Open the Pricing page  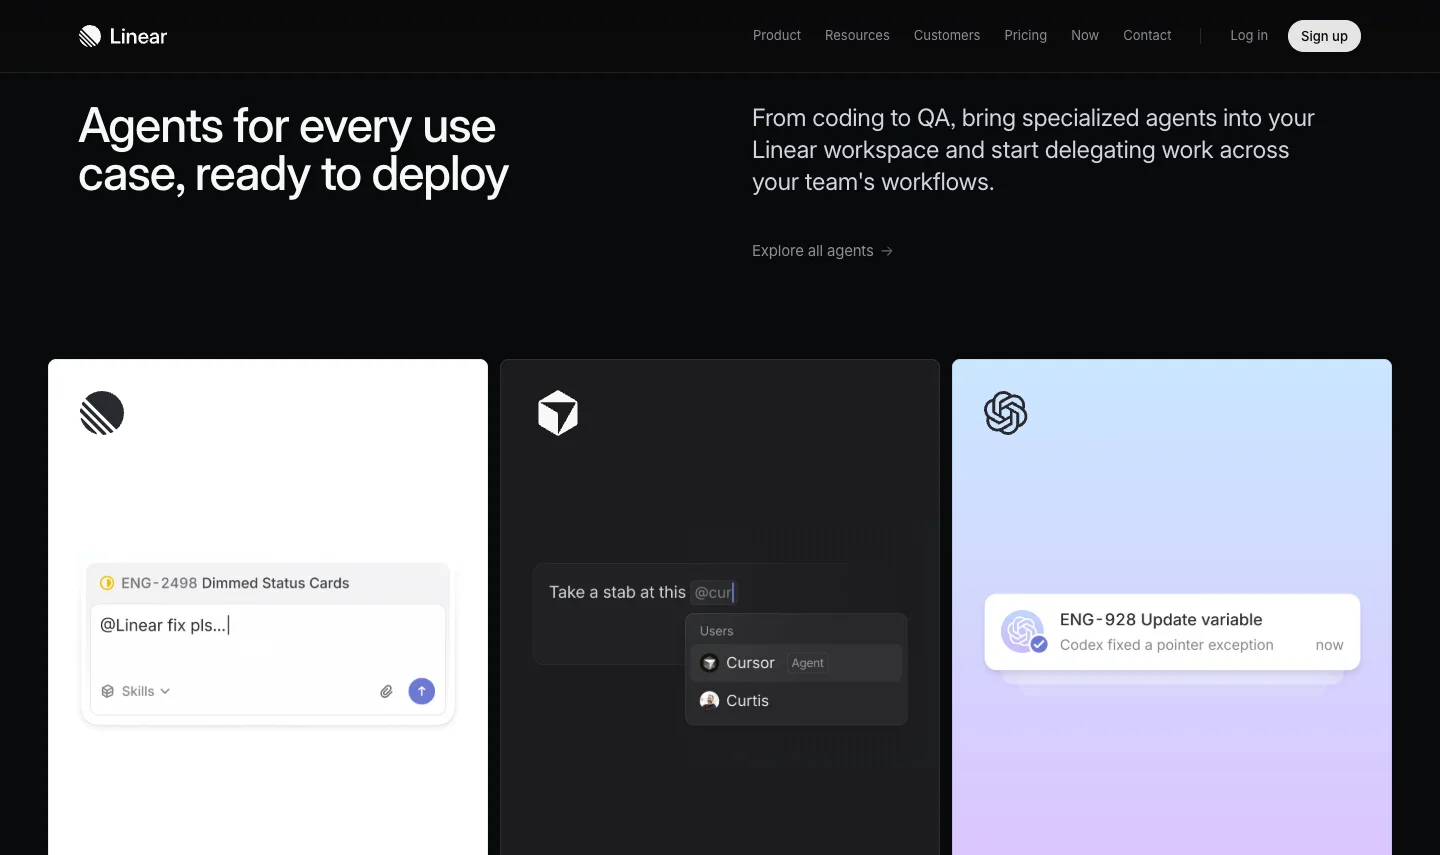point(1026,35)
